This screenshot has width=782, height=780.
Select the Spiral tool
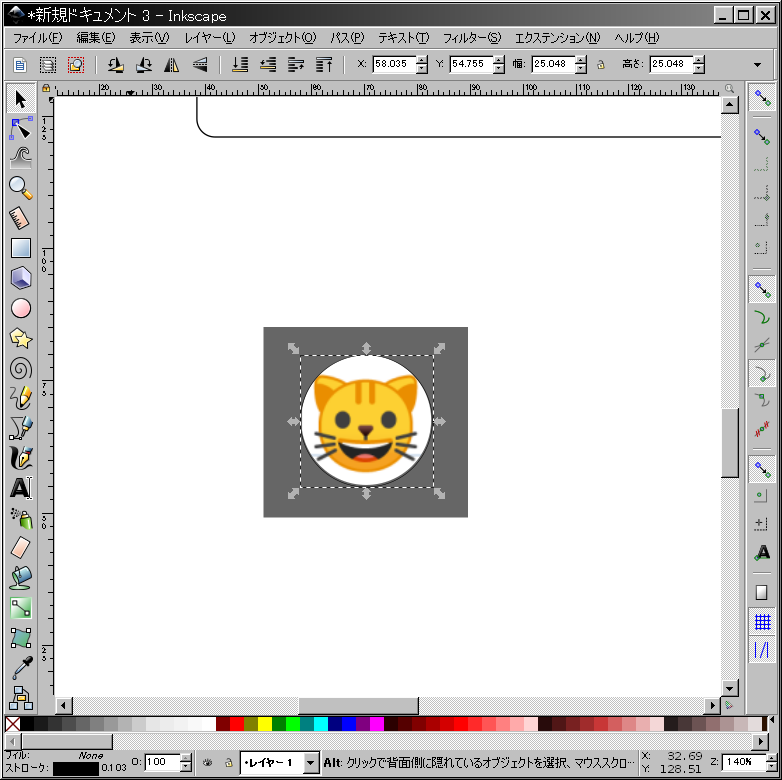(20, 369)
